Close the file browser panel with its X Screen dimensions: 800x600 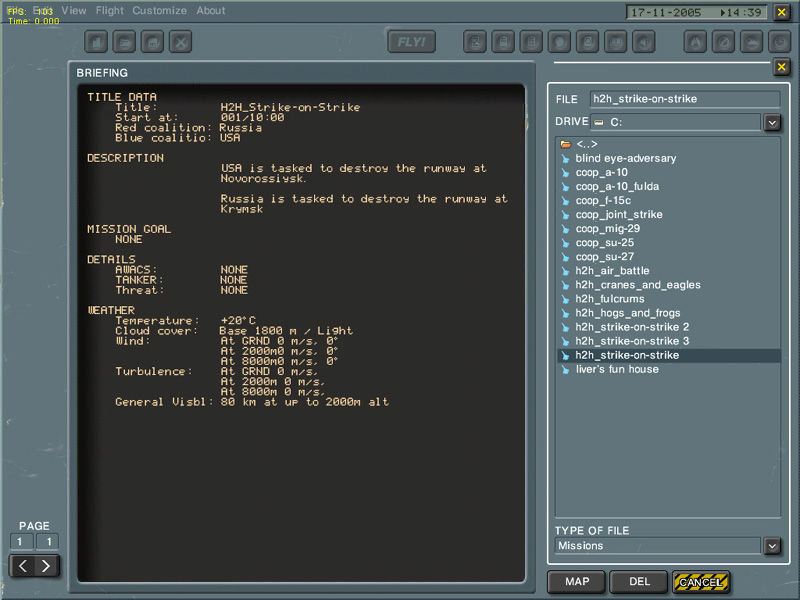point(781,67)
